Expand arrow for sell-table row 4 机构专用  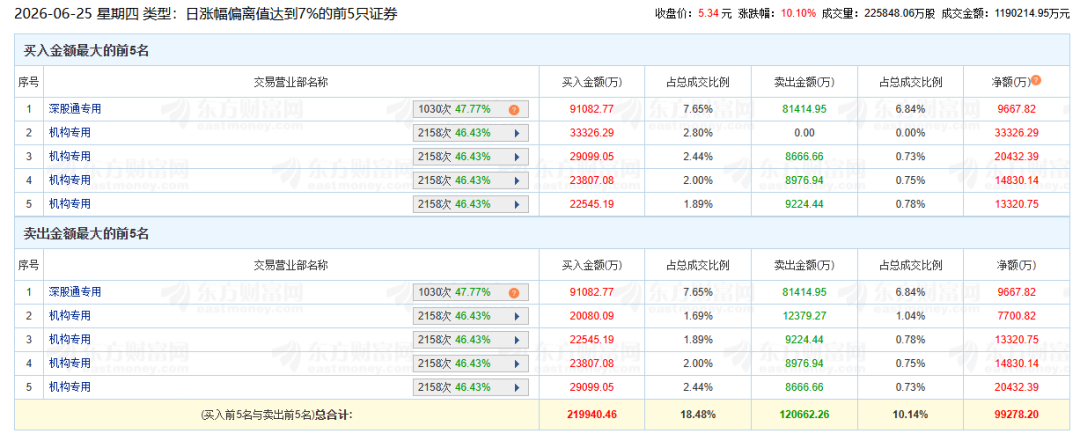tap(517, 363)
